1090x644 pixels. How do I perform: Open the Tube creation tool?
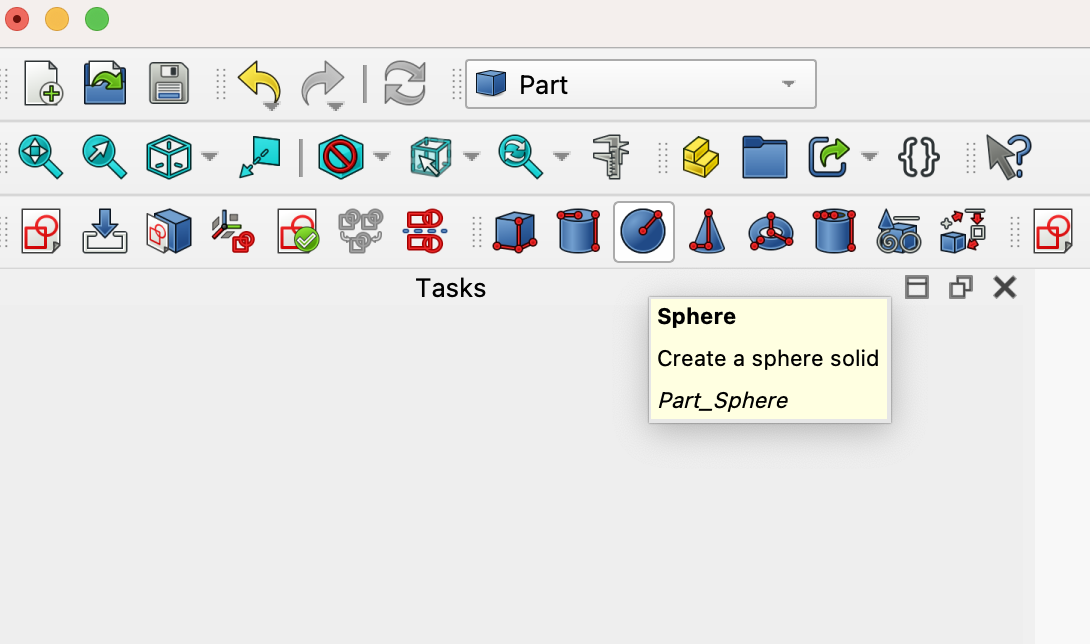(x=834, y=232)
